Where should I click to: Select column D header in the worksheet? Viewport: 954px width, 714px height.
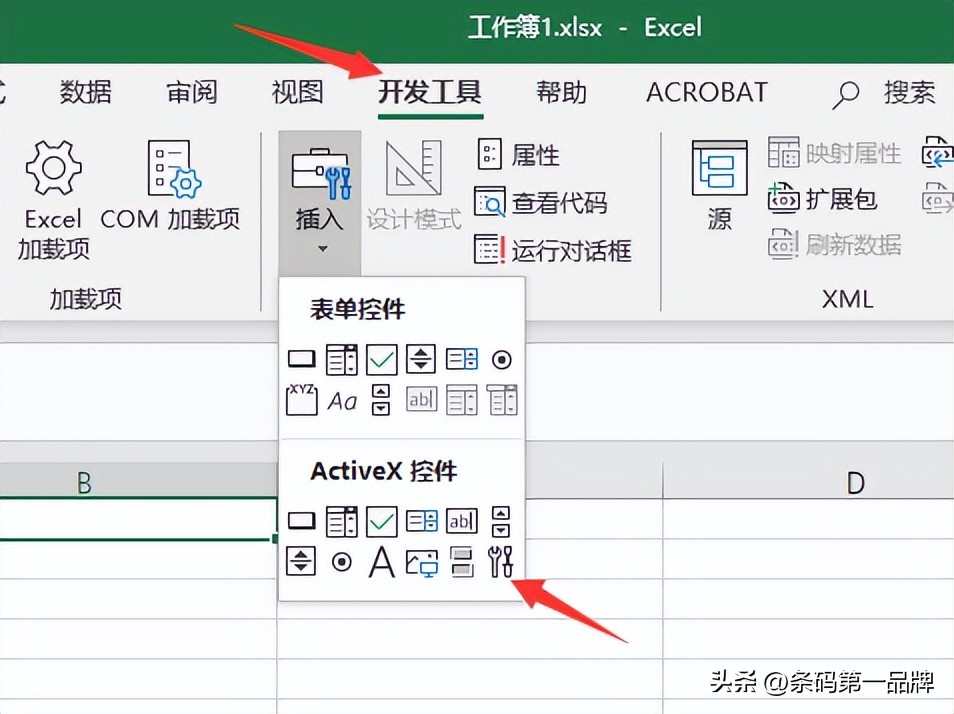point(855,482)
